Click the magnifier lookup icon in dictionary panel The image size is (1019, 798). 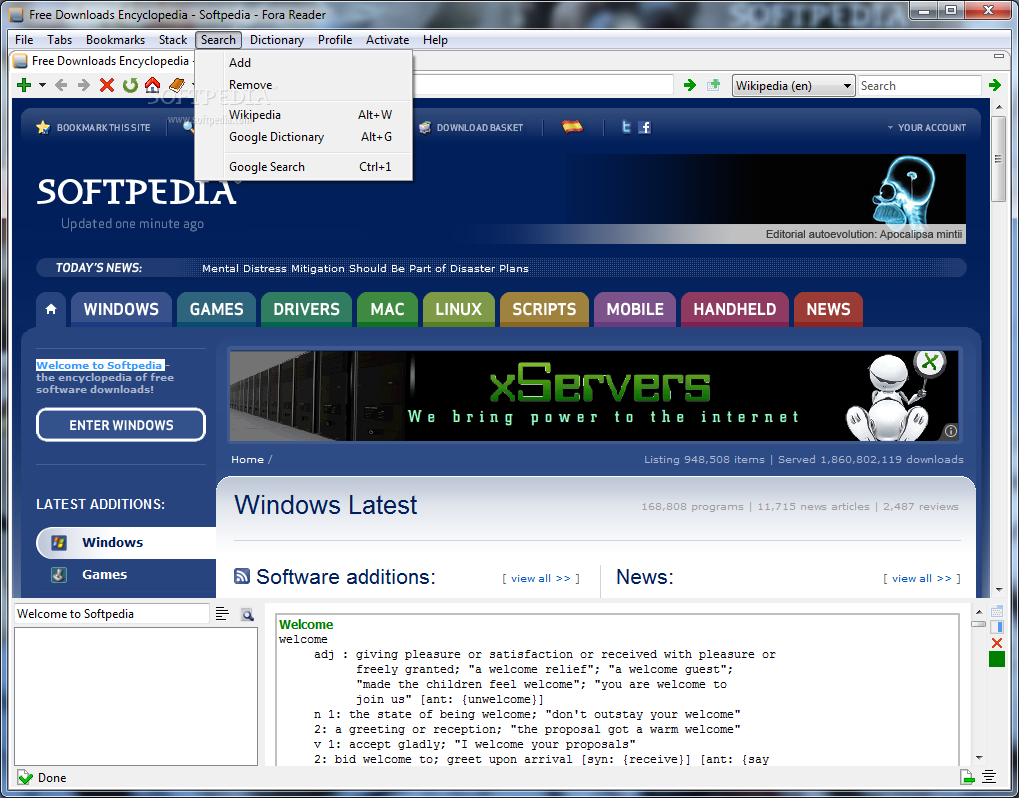[x=247, y=614]
